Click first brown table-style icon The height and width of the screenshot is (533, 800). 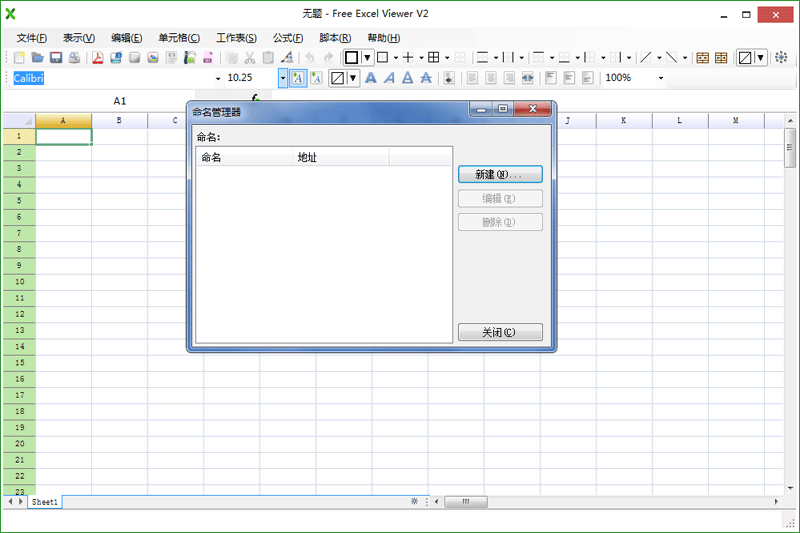tap(703, 58)
